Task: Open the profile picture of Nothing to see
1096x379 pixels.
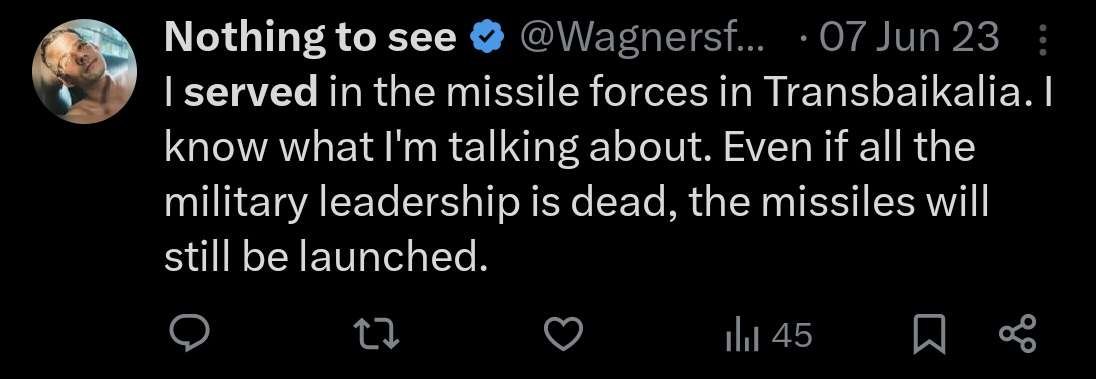Action: coord(85,71)
